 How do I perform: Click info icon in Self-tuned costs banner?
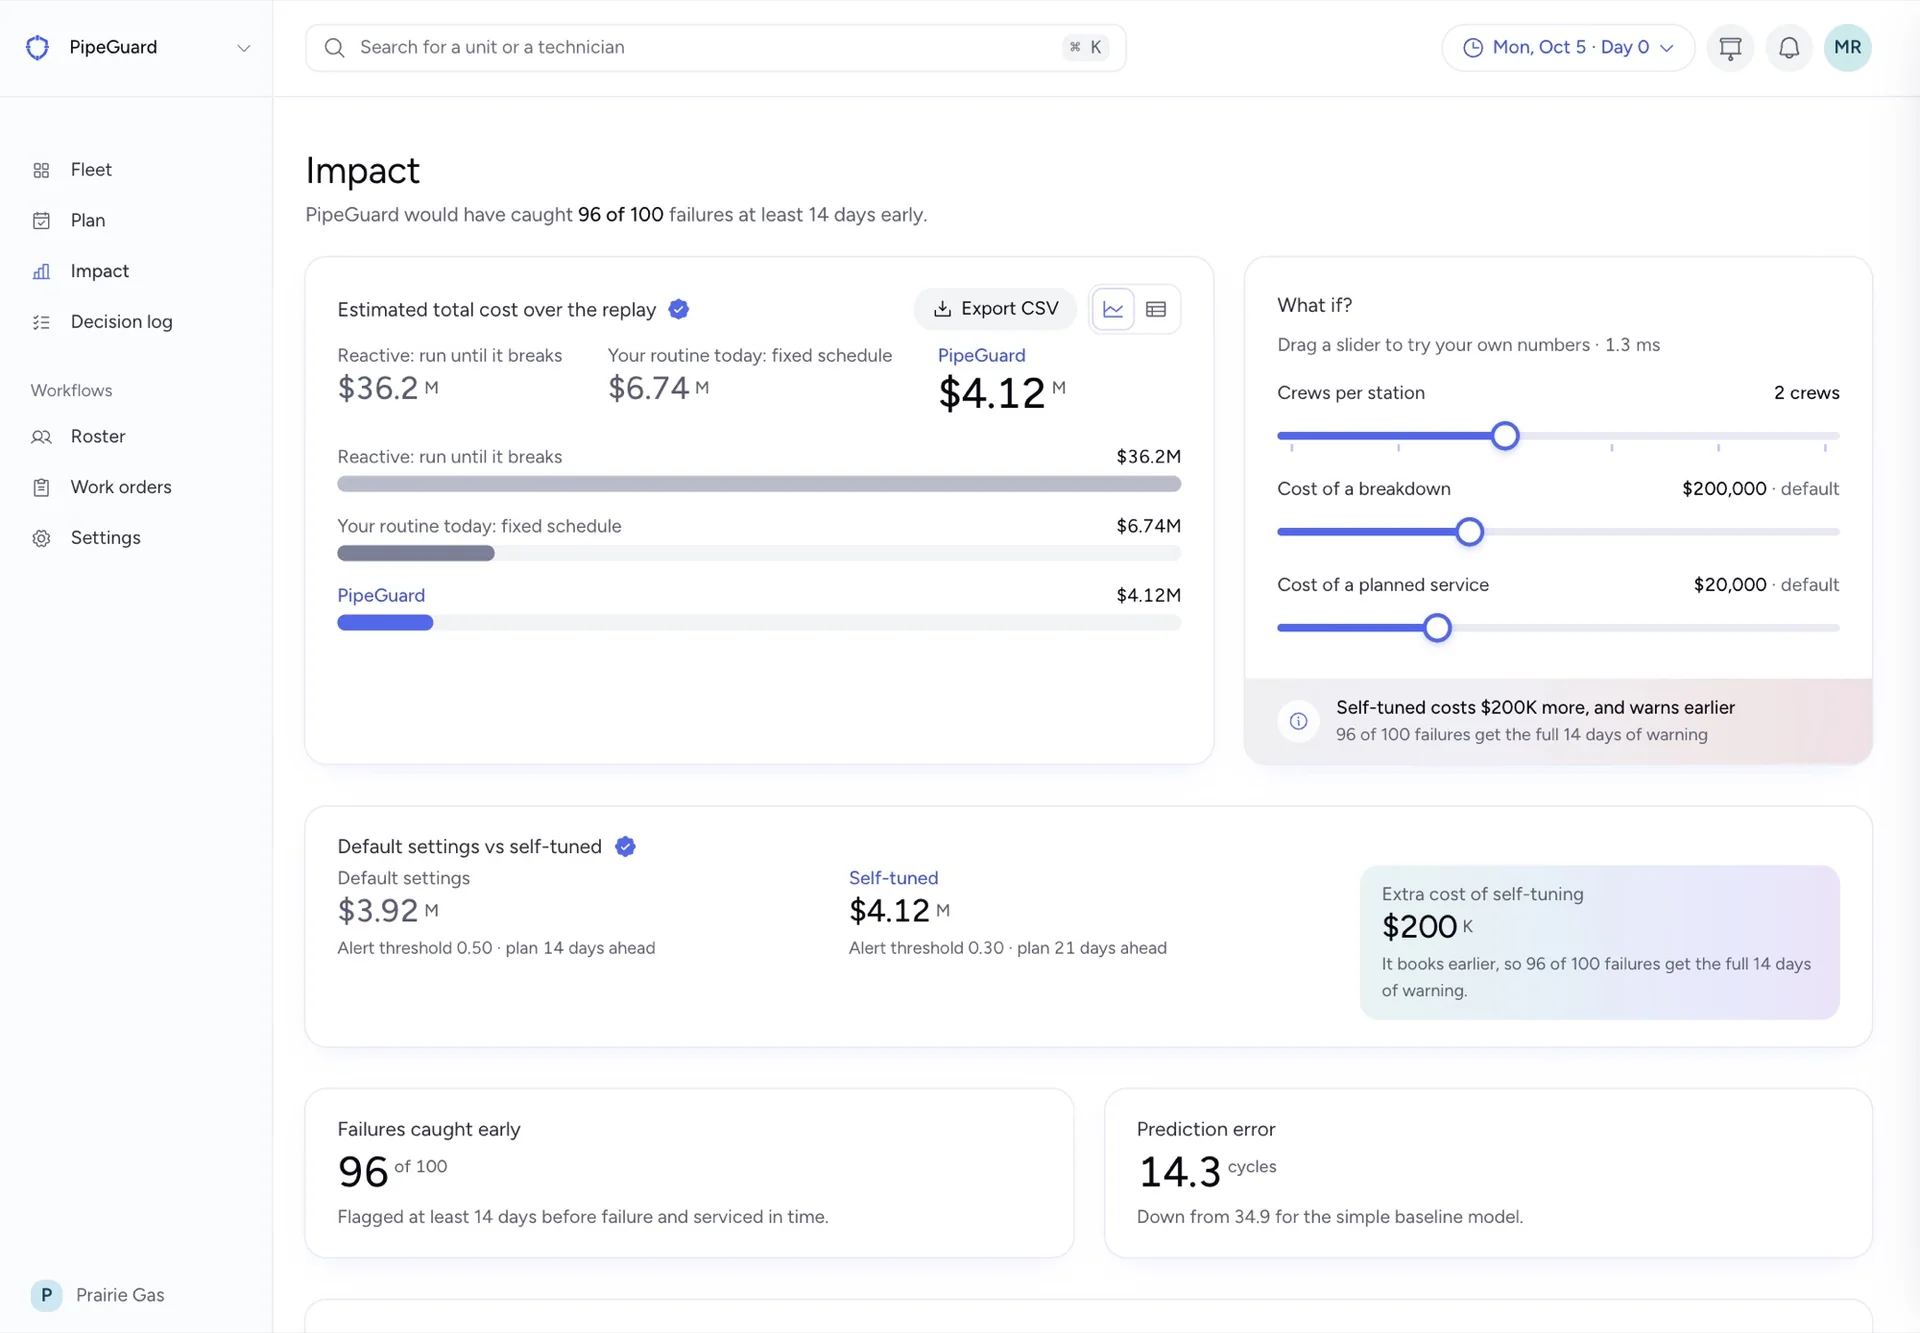pos(1298,721)
